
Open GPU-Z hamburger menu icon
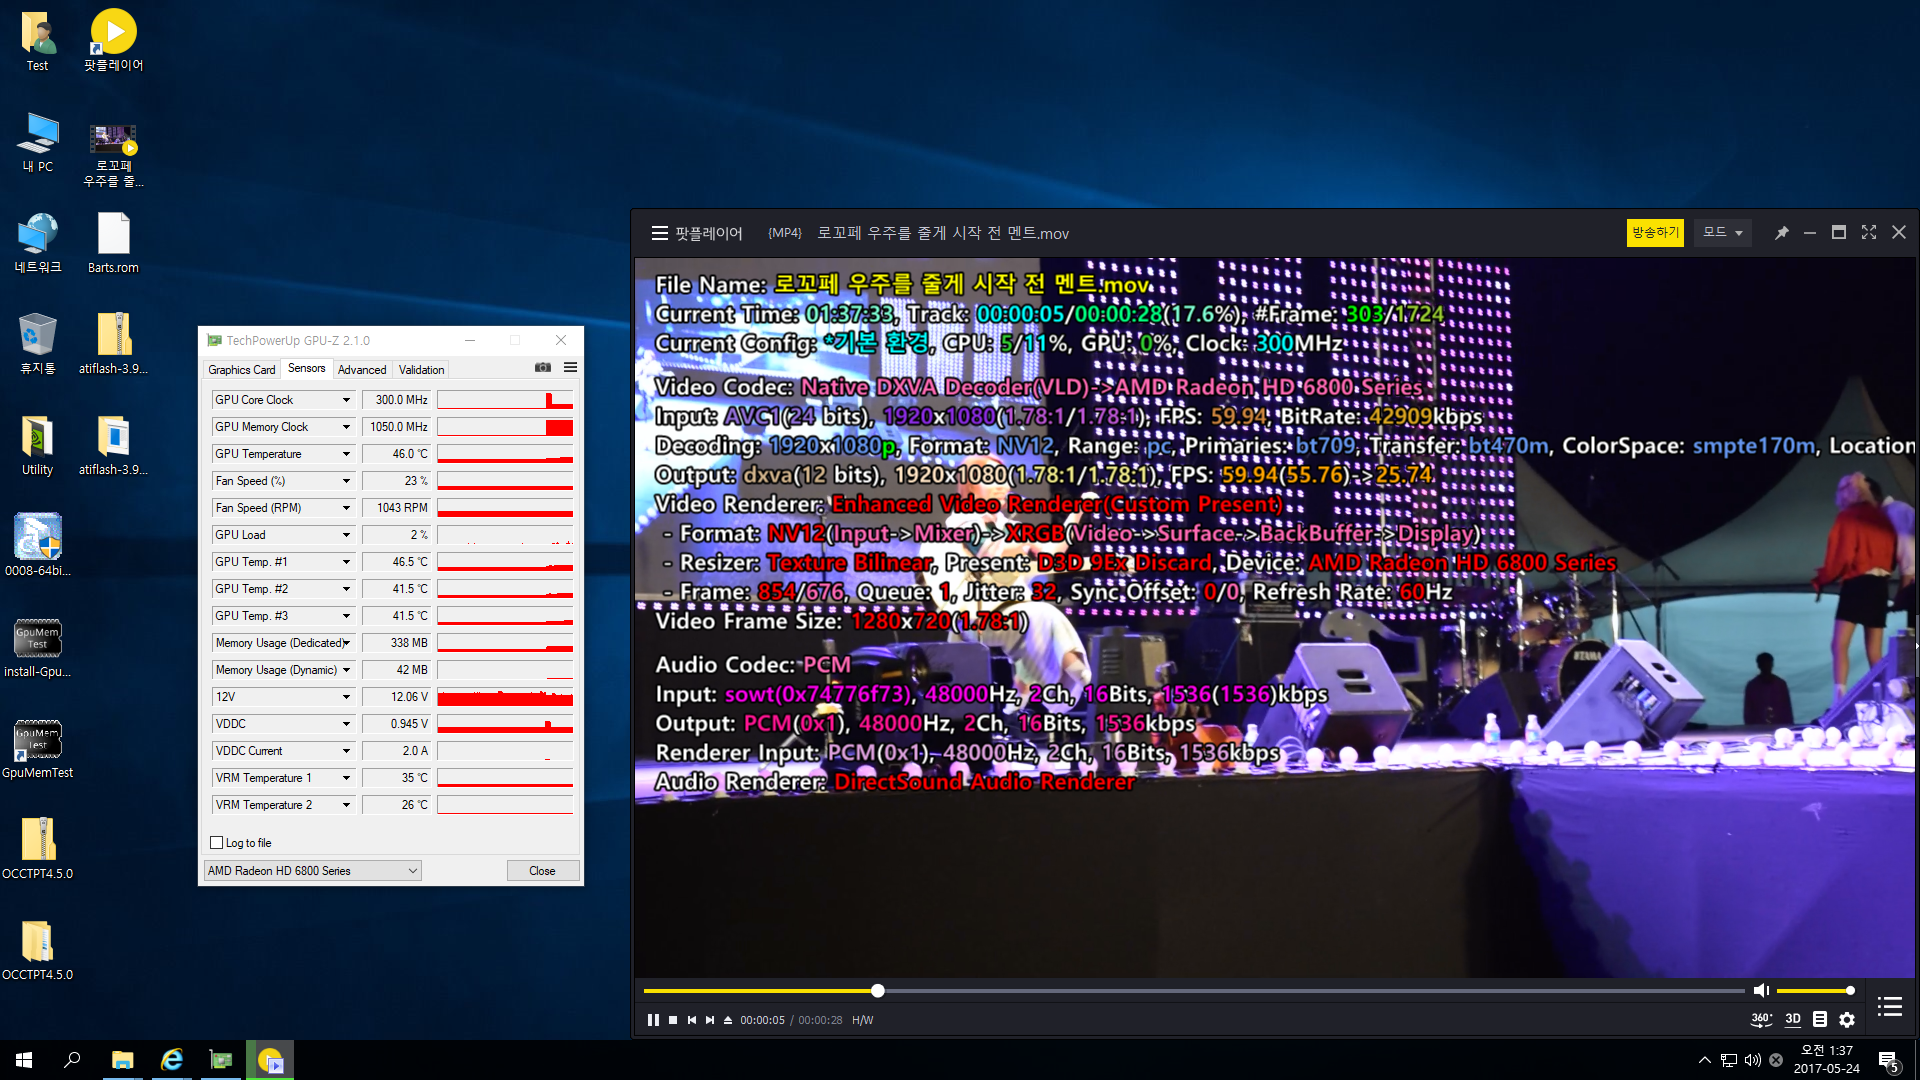(x=570, y=368)
